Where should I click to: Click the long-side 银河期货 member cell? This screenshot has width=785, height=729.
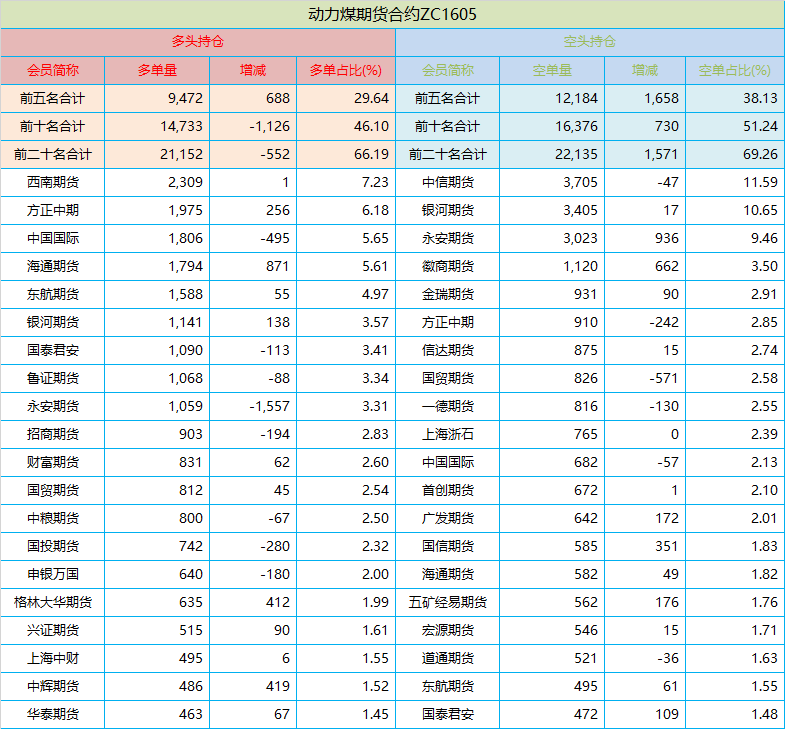point(53,322)
